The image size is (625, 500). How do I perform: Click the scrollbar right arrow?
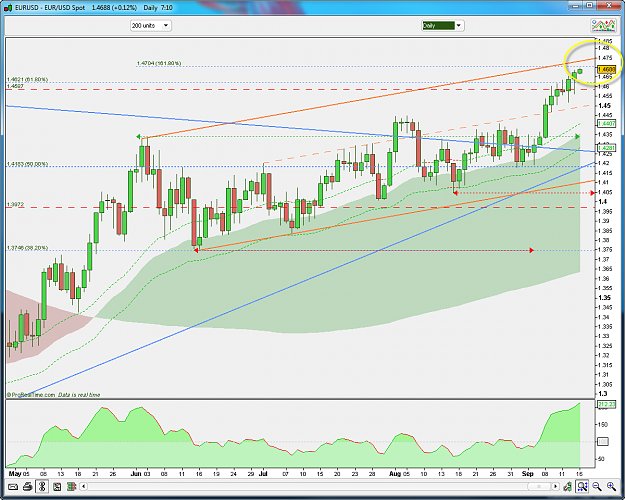coord(556,486)
